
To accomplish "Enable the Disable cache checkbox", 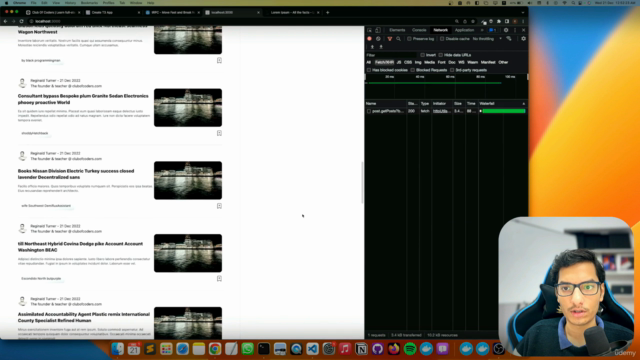I will [x=442, y=39].
